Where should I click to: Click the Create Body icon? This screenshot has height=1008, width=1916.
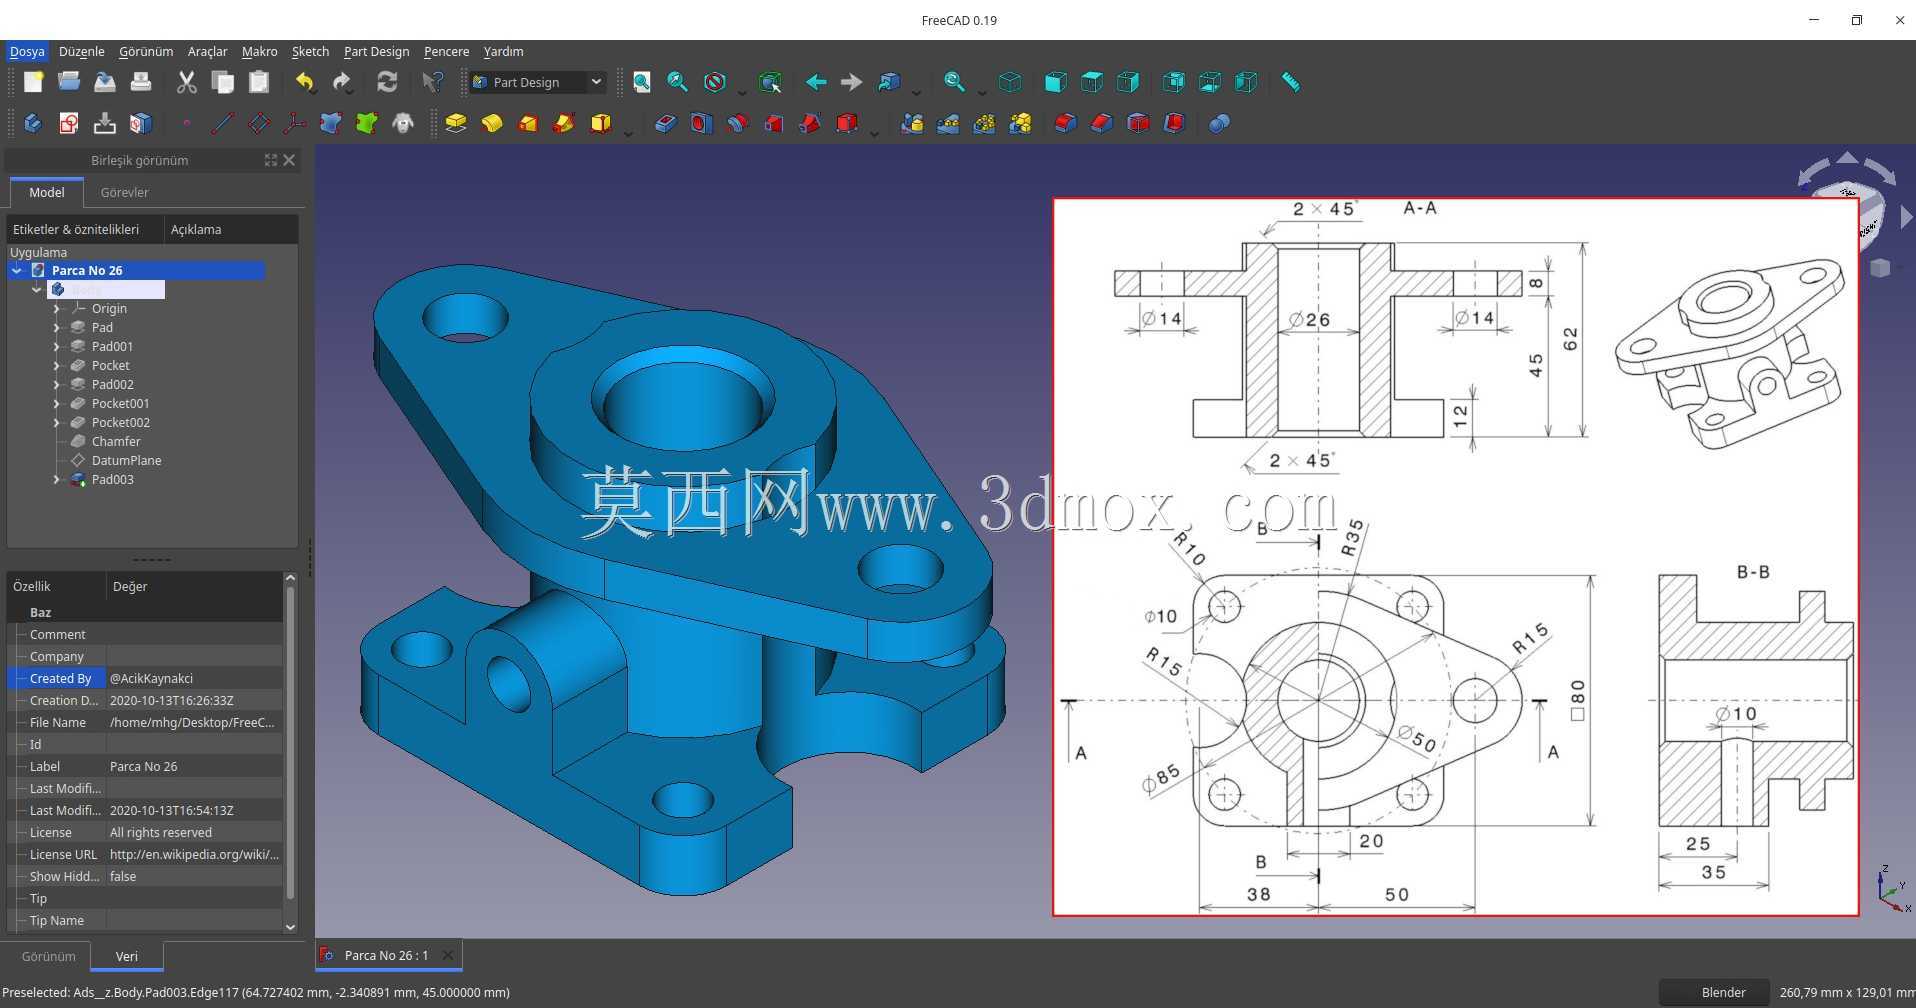[x=33, y=123]
